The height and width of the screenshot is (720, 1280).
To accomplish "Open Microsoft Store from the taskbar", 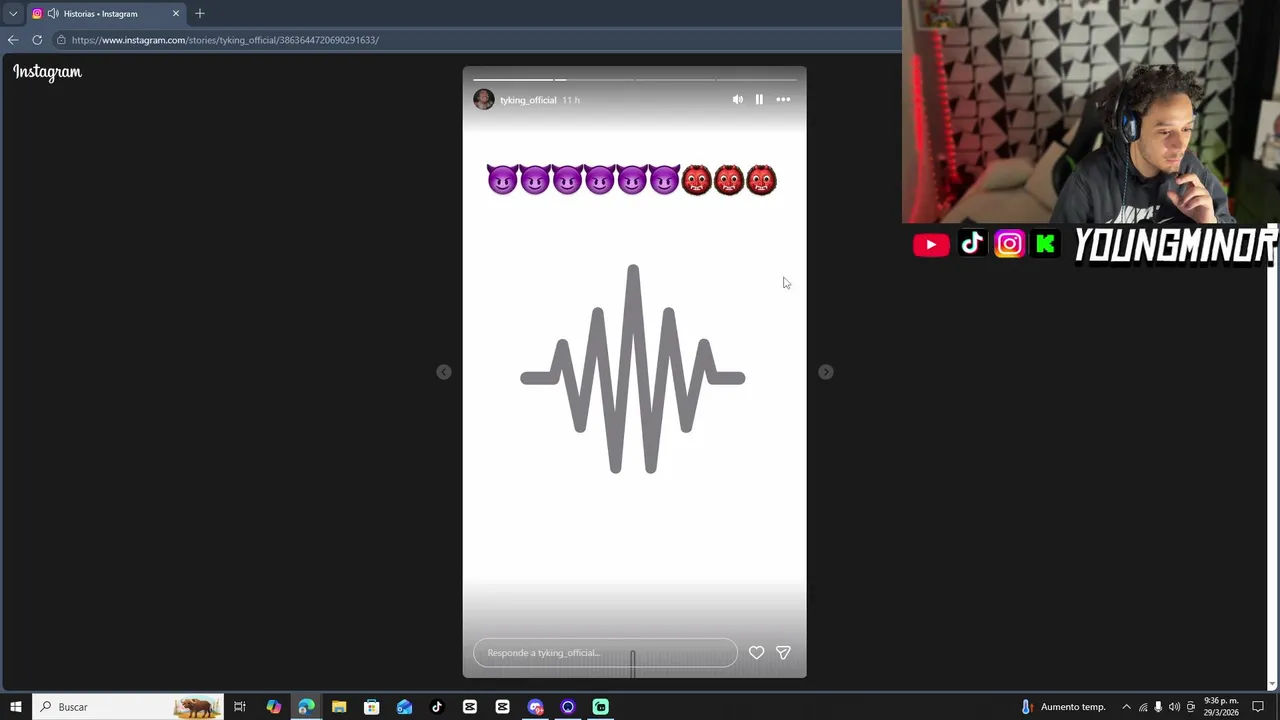I will 371,707.
